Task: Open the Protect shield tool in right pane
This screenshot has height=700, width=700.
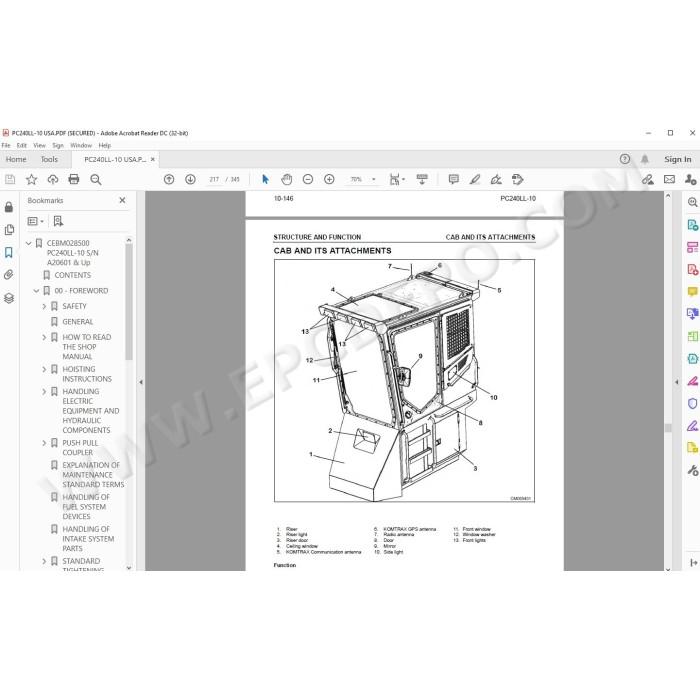Action: click(x=692, y=404)
